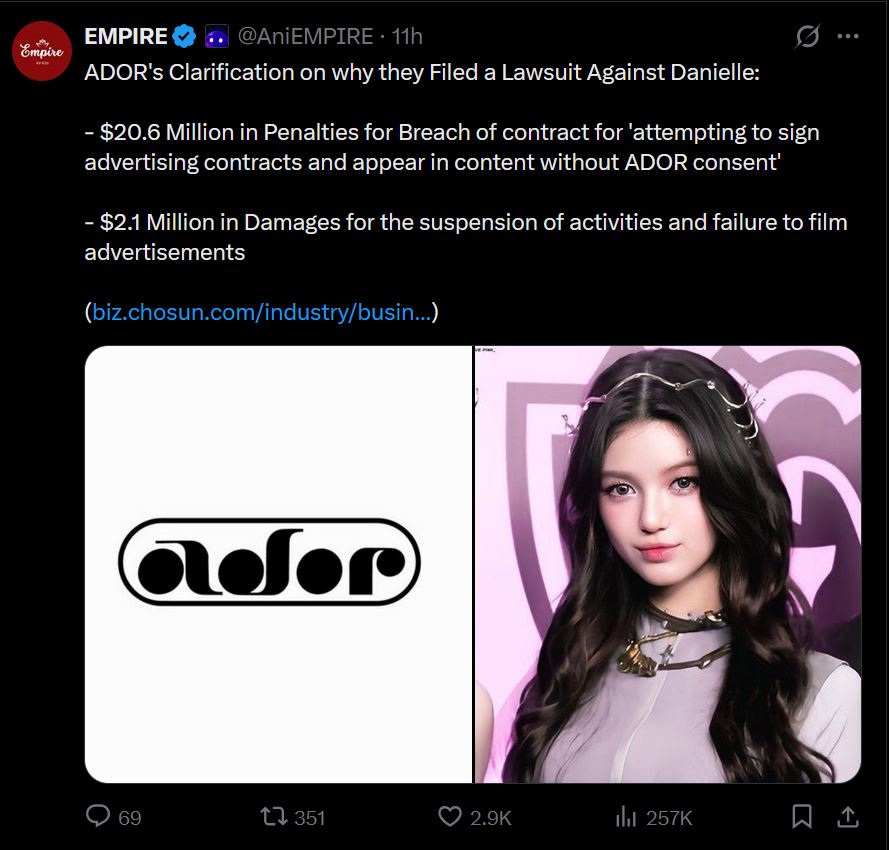Click the EMPIRE display name
889x850 pixels.
click(126, 36)
